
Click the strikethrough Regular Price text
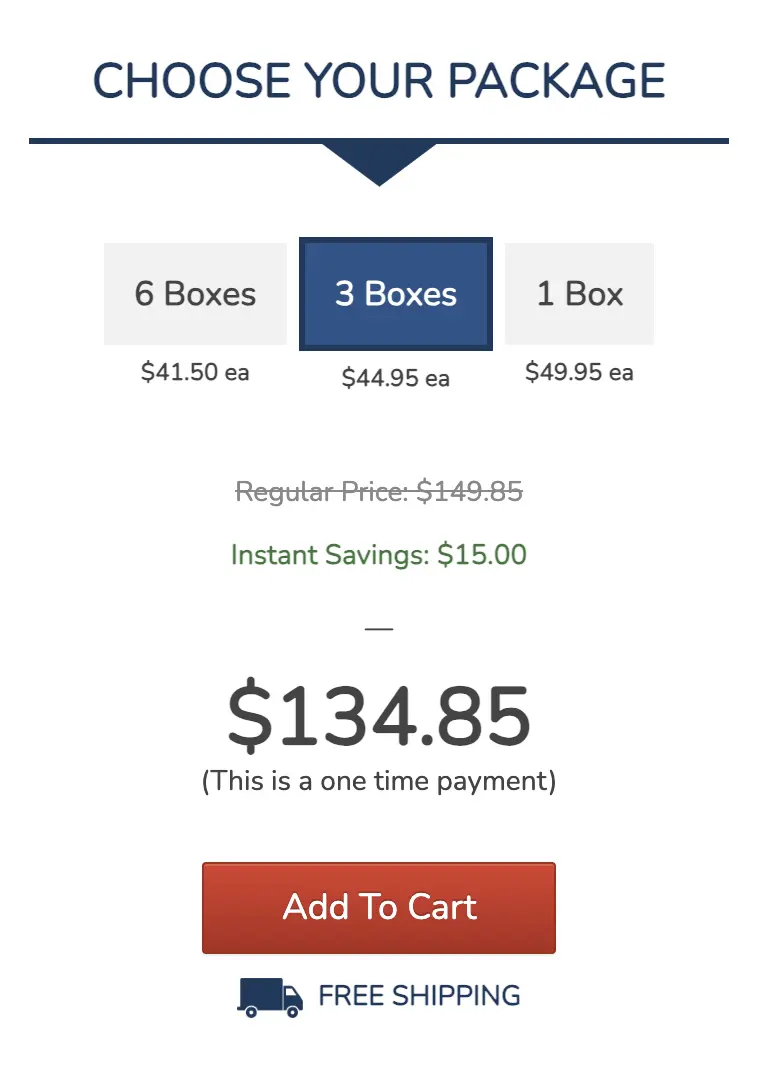point(379,491)
